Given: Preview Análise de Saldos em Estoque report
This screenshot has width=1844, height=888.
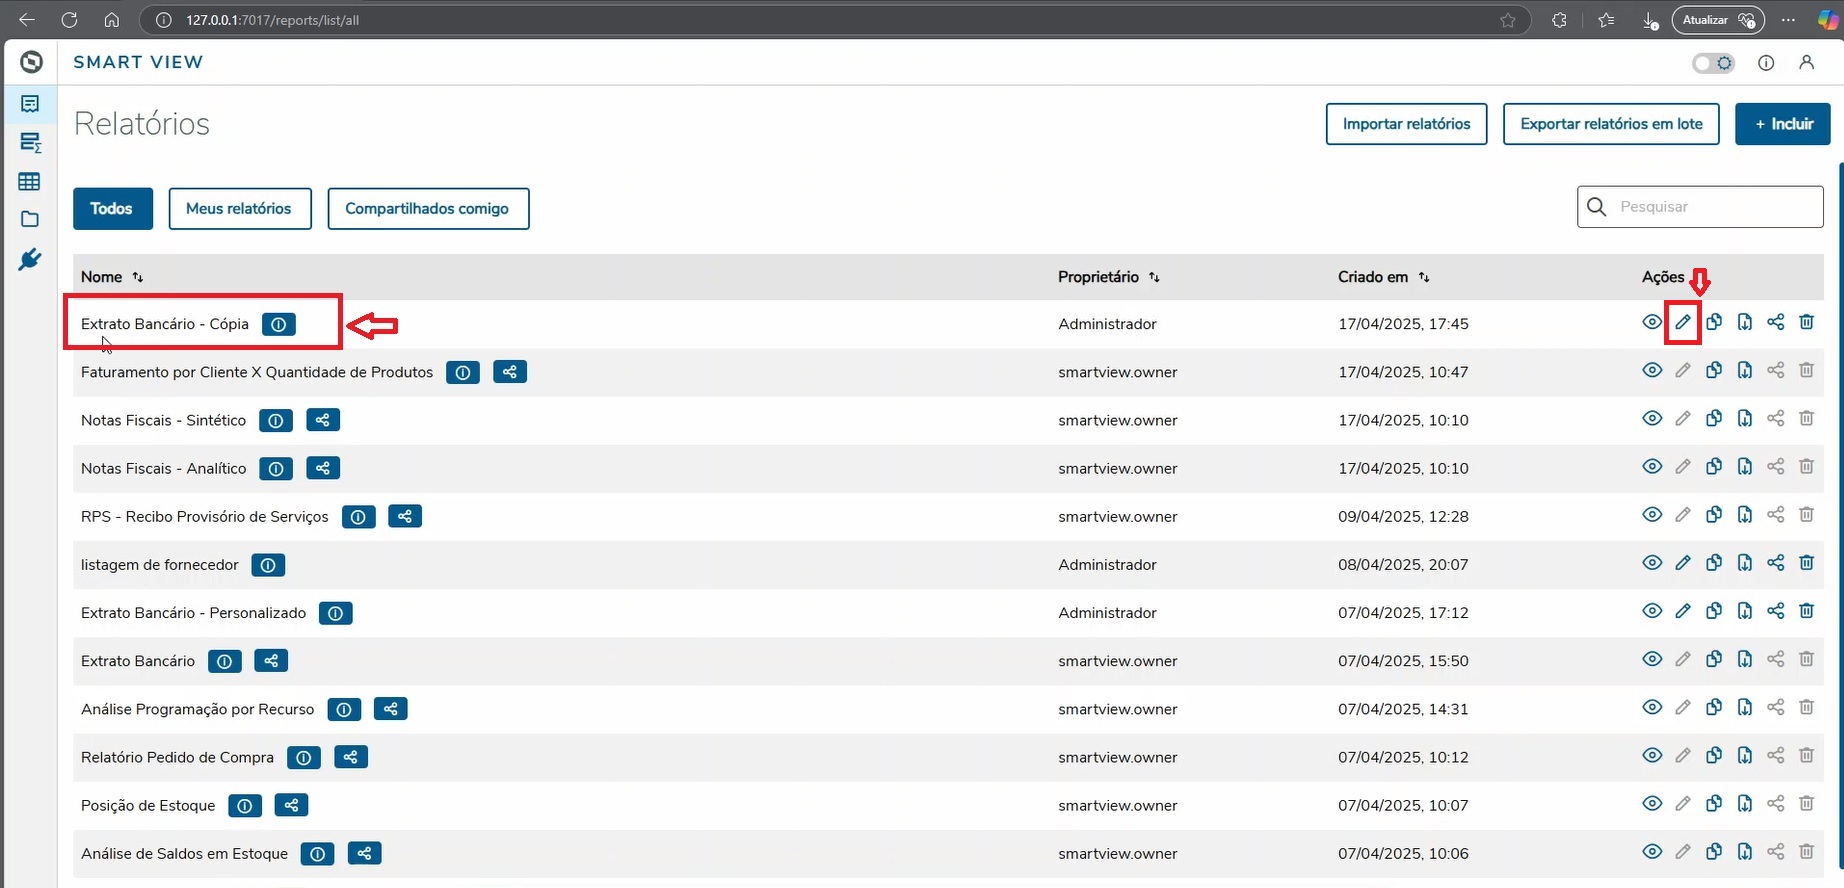Looking at the screenshot, I should [1652, 852].
